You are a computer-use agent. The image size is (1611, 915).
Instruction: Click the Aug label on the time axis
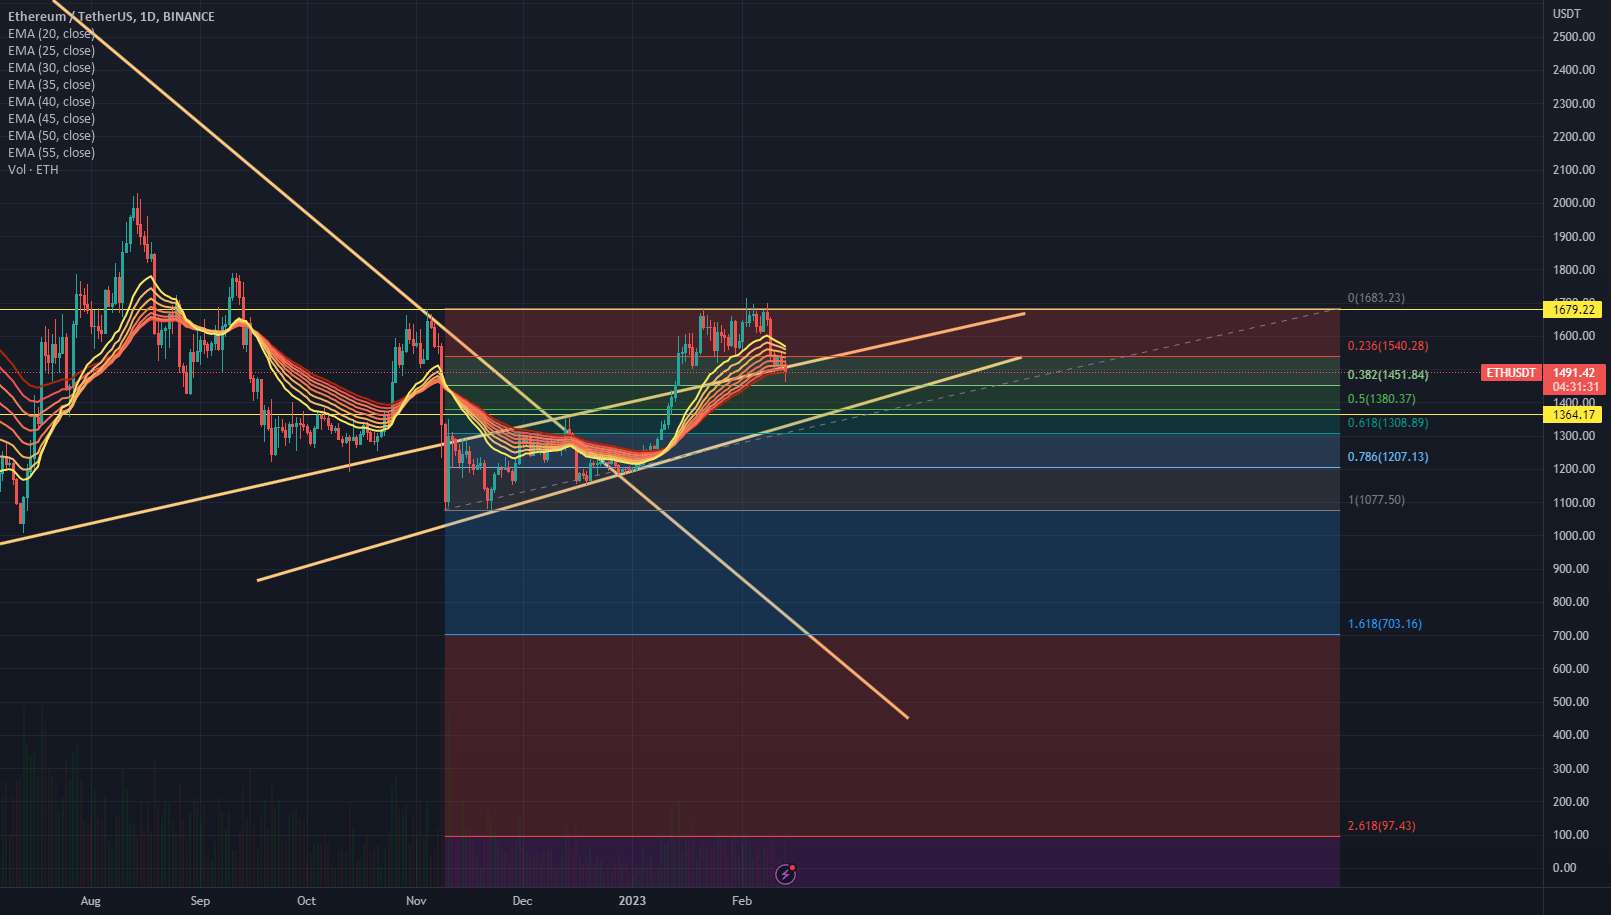click(91, 901)
